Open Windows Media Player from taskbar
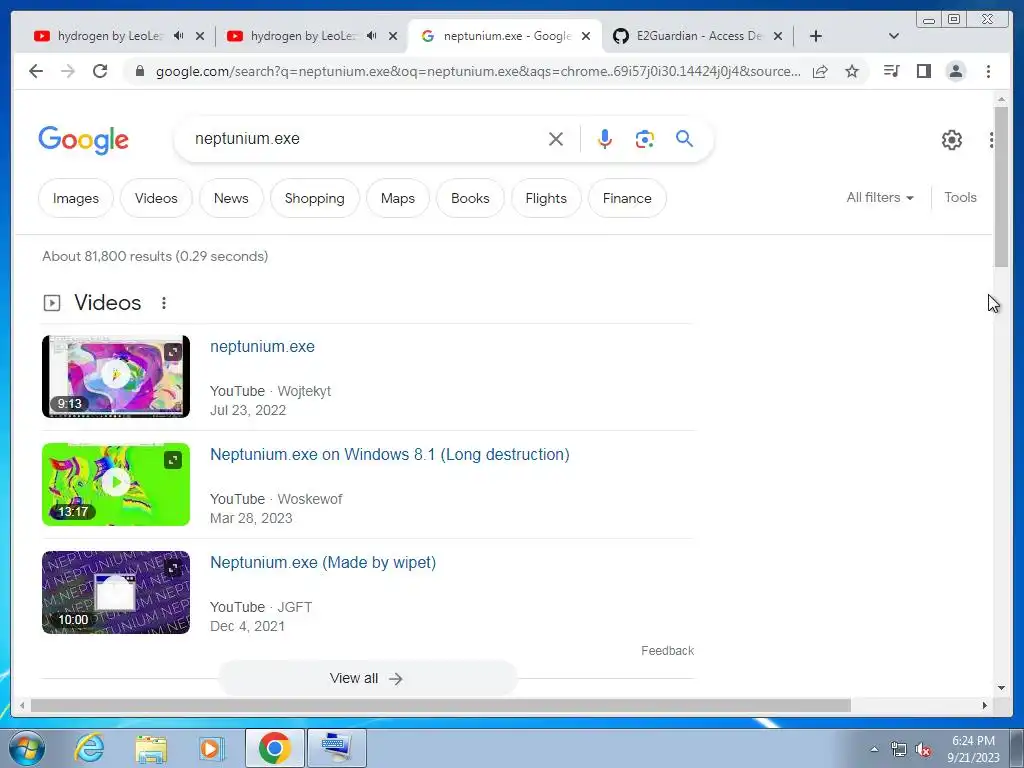Image resolution: width=1024 pixels, height=768 pixels. [210, 748]
